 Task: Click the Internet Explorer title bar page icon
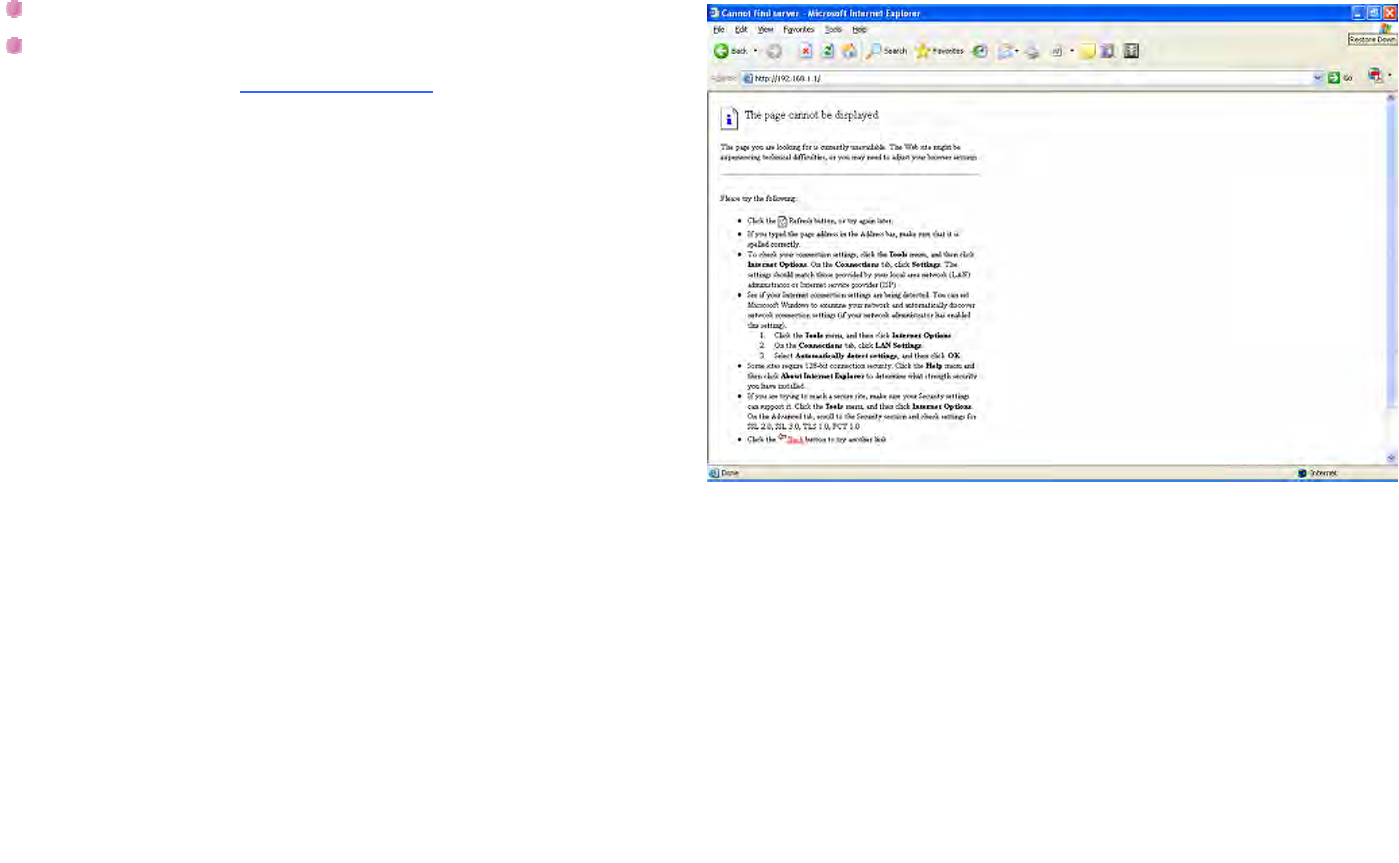[714, 13]
